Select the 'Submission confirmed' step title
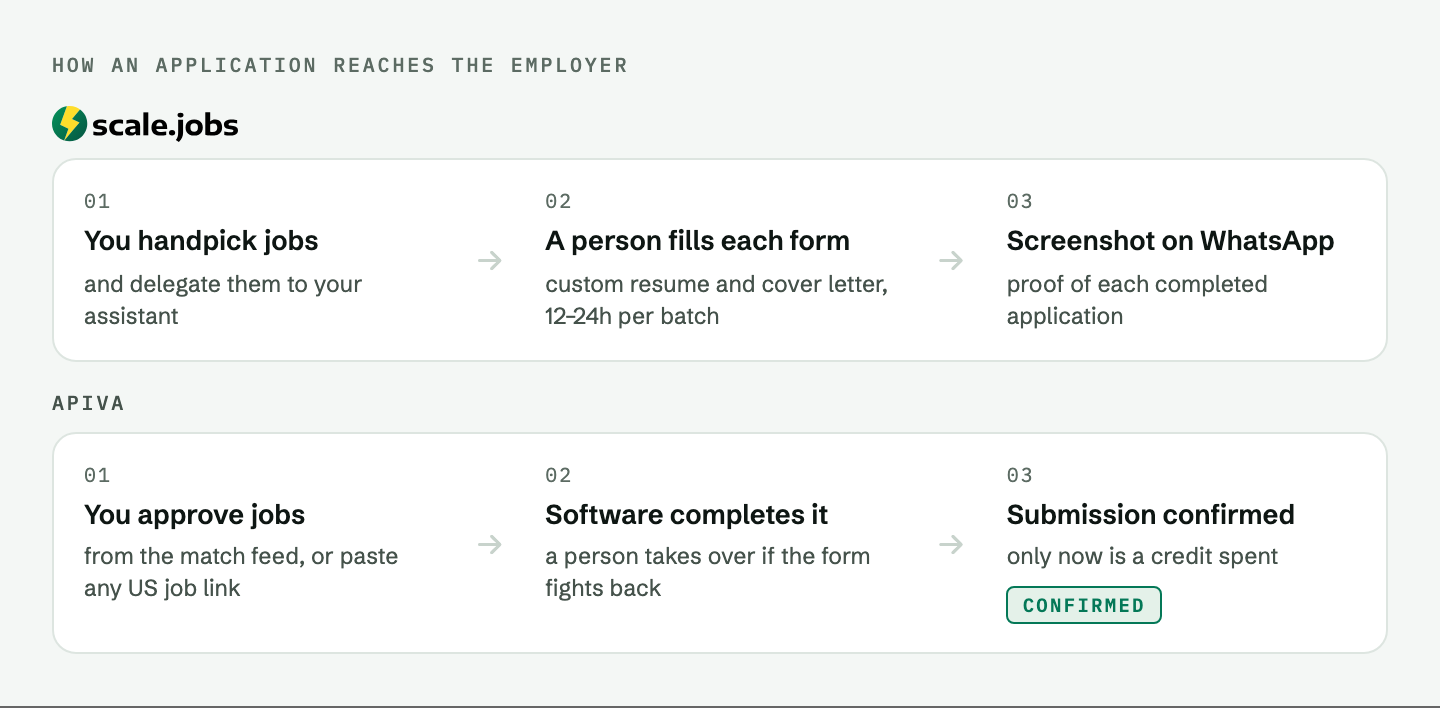The image size is (1440, 708). [x=1151, y=515]
